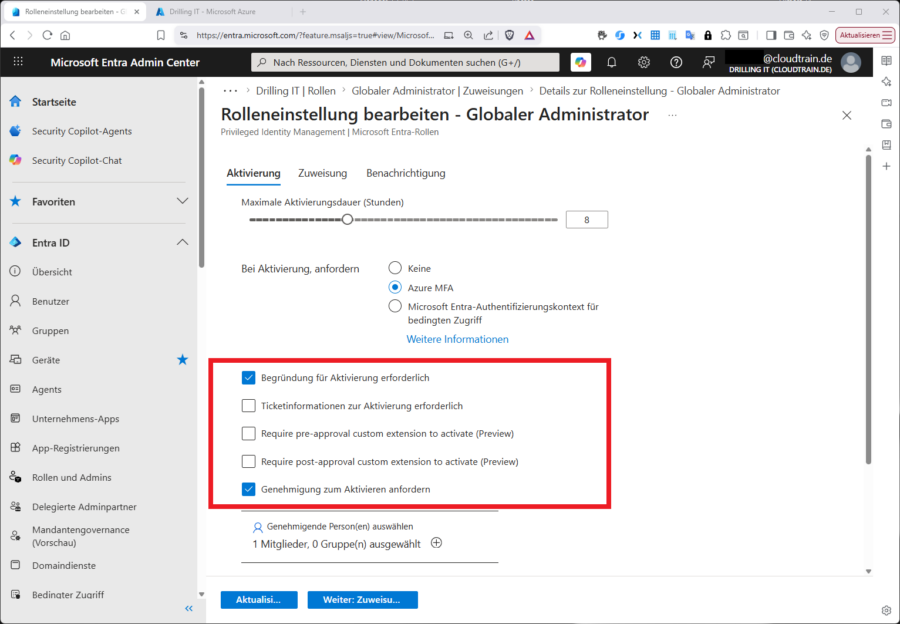The height and width of the screenshot is (624, 900).
Task: Click the maximum activation hours field
Action: [x=587, y=219]
